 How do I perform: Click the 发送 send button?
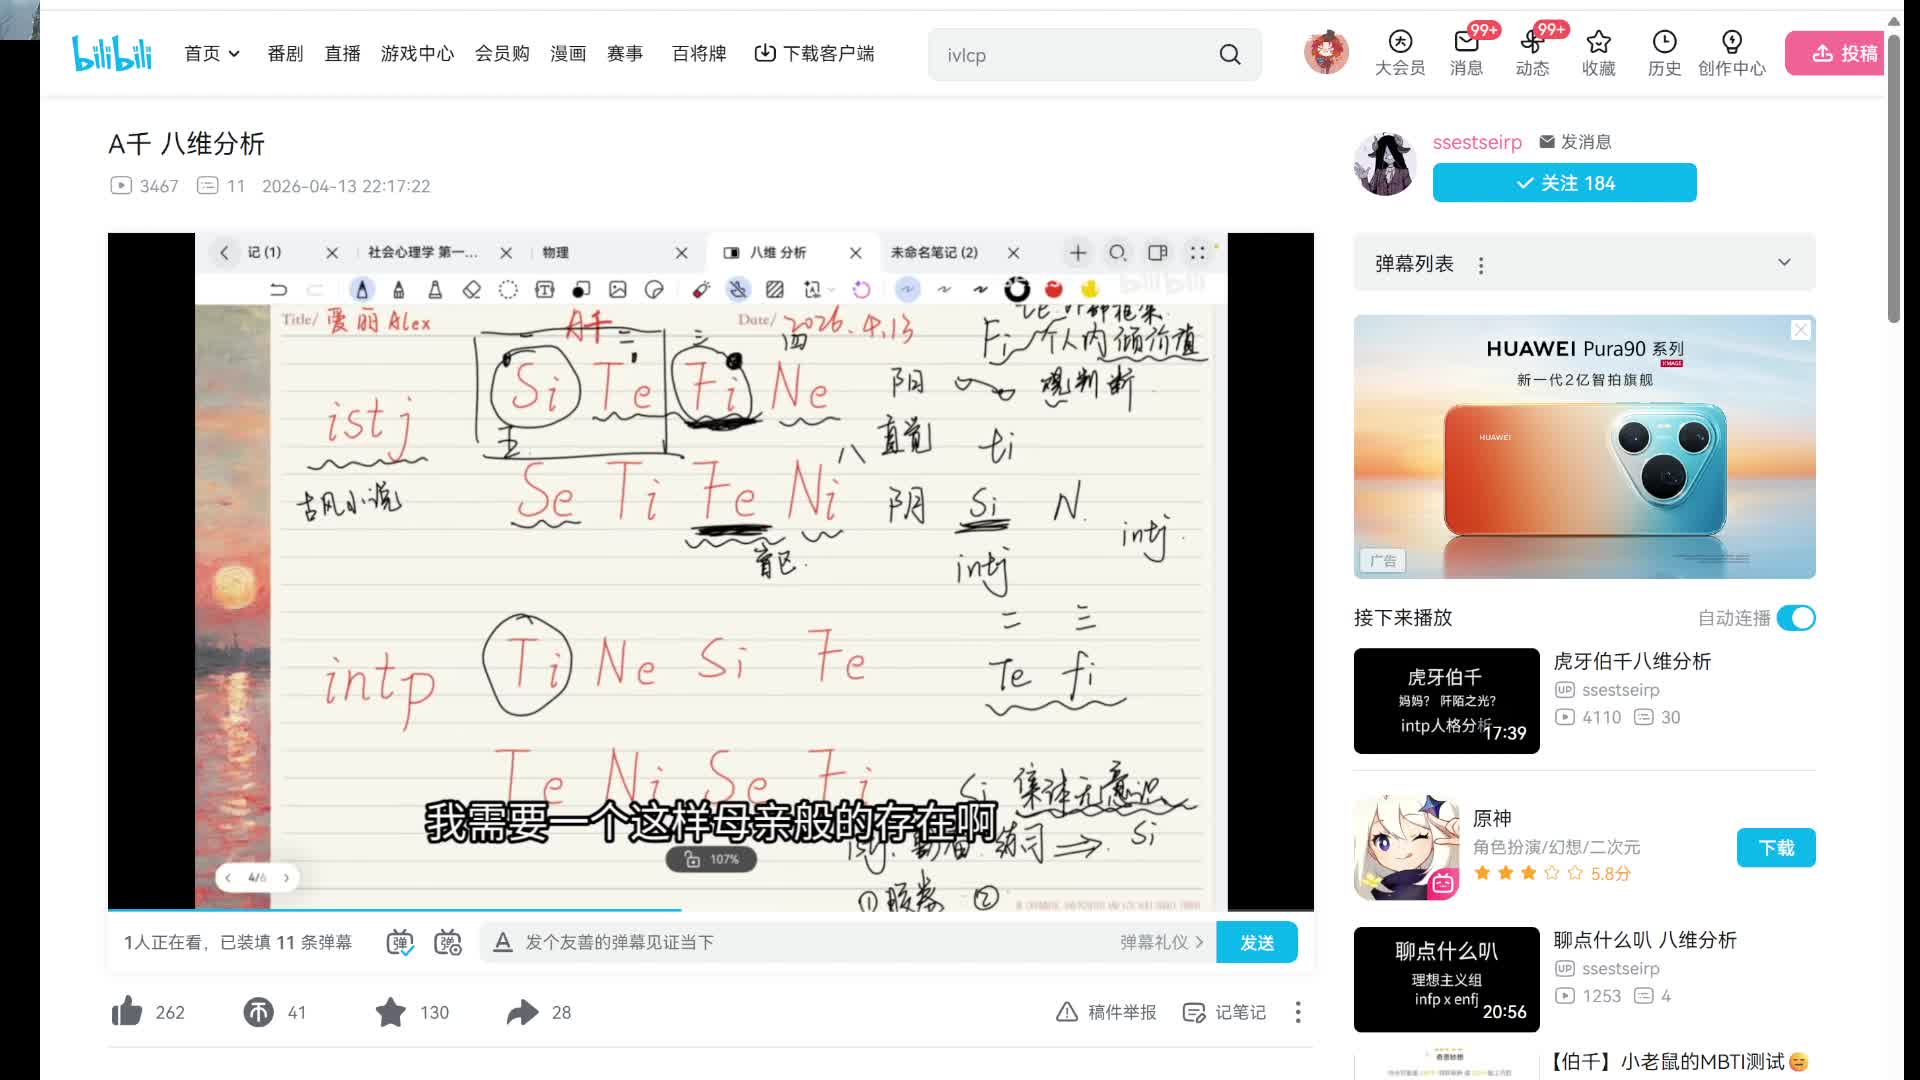(1256, 942)
